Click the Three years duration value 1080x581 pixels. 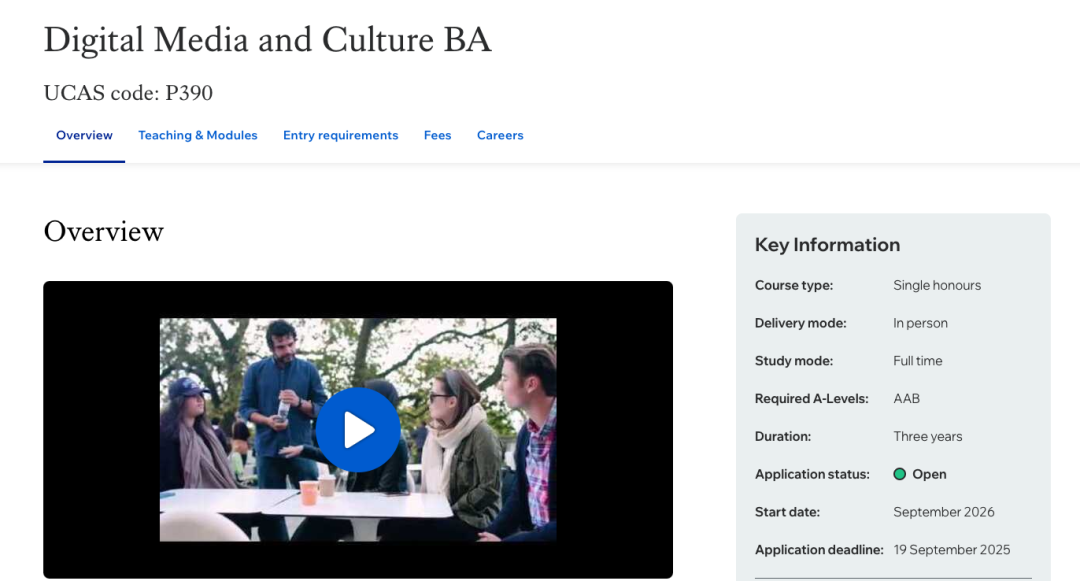coord(927,436)
